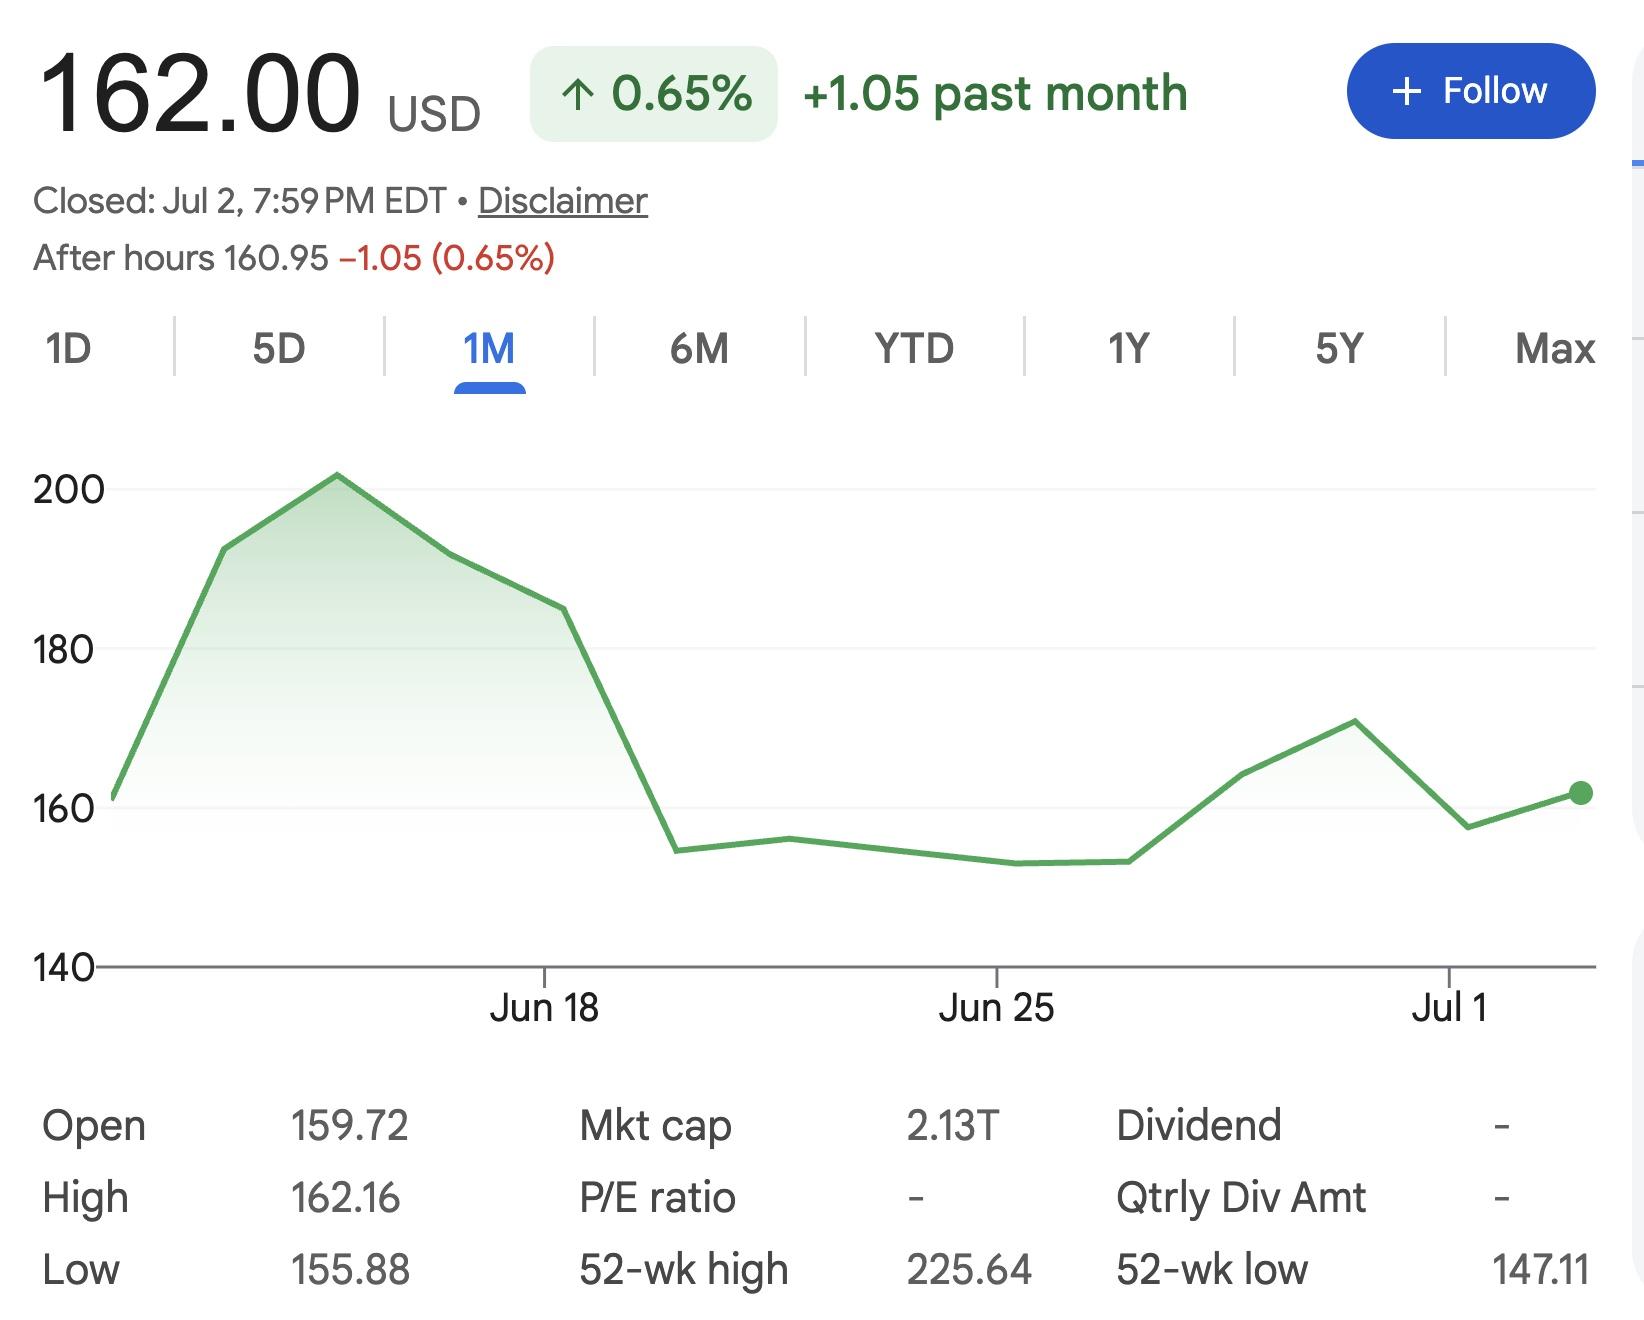Select the 5Y time range
1644x1320 pixels.
point(1339,348)
